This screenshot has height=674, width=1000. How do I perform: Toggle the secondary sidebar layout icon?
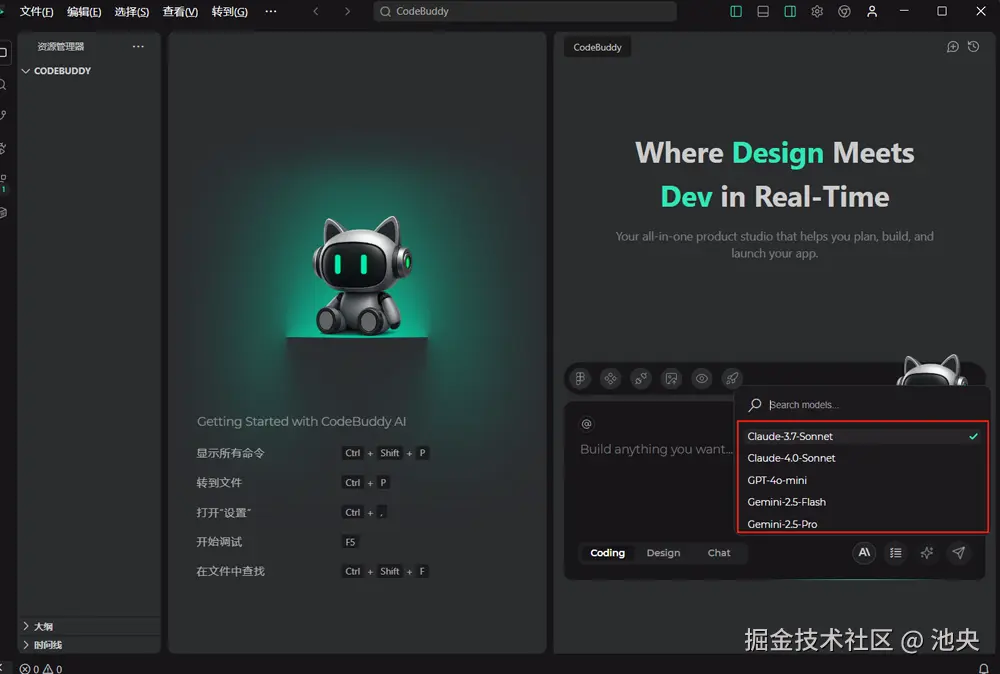tap(790, 11)
